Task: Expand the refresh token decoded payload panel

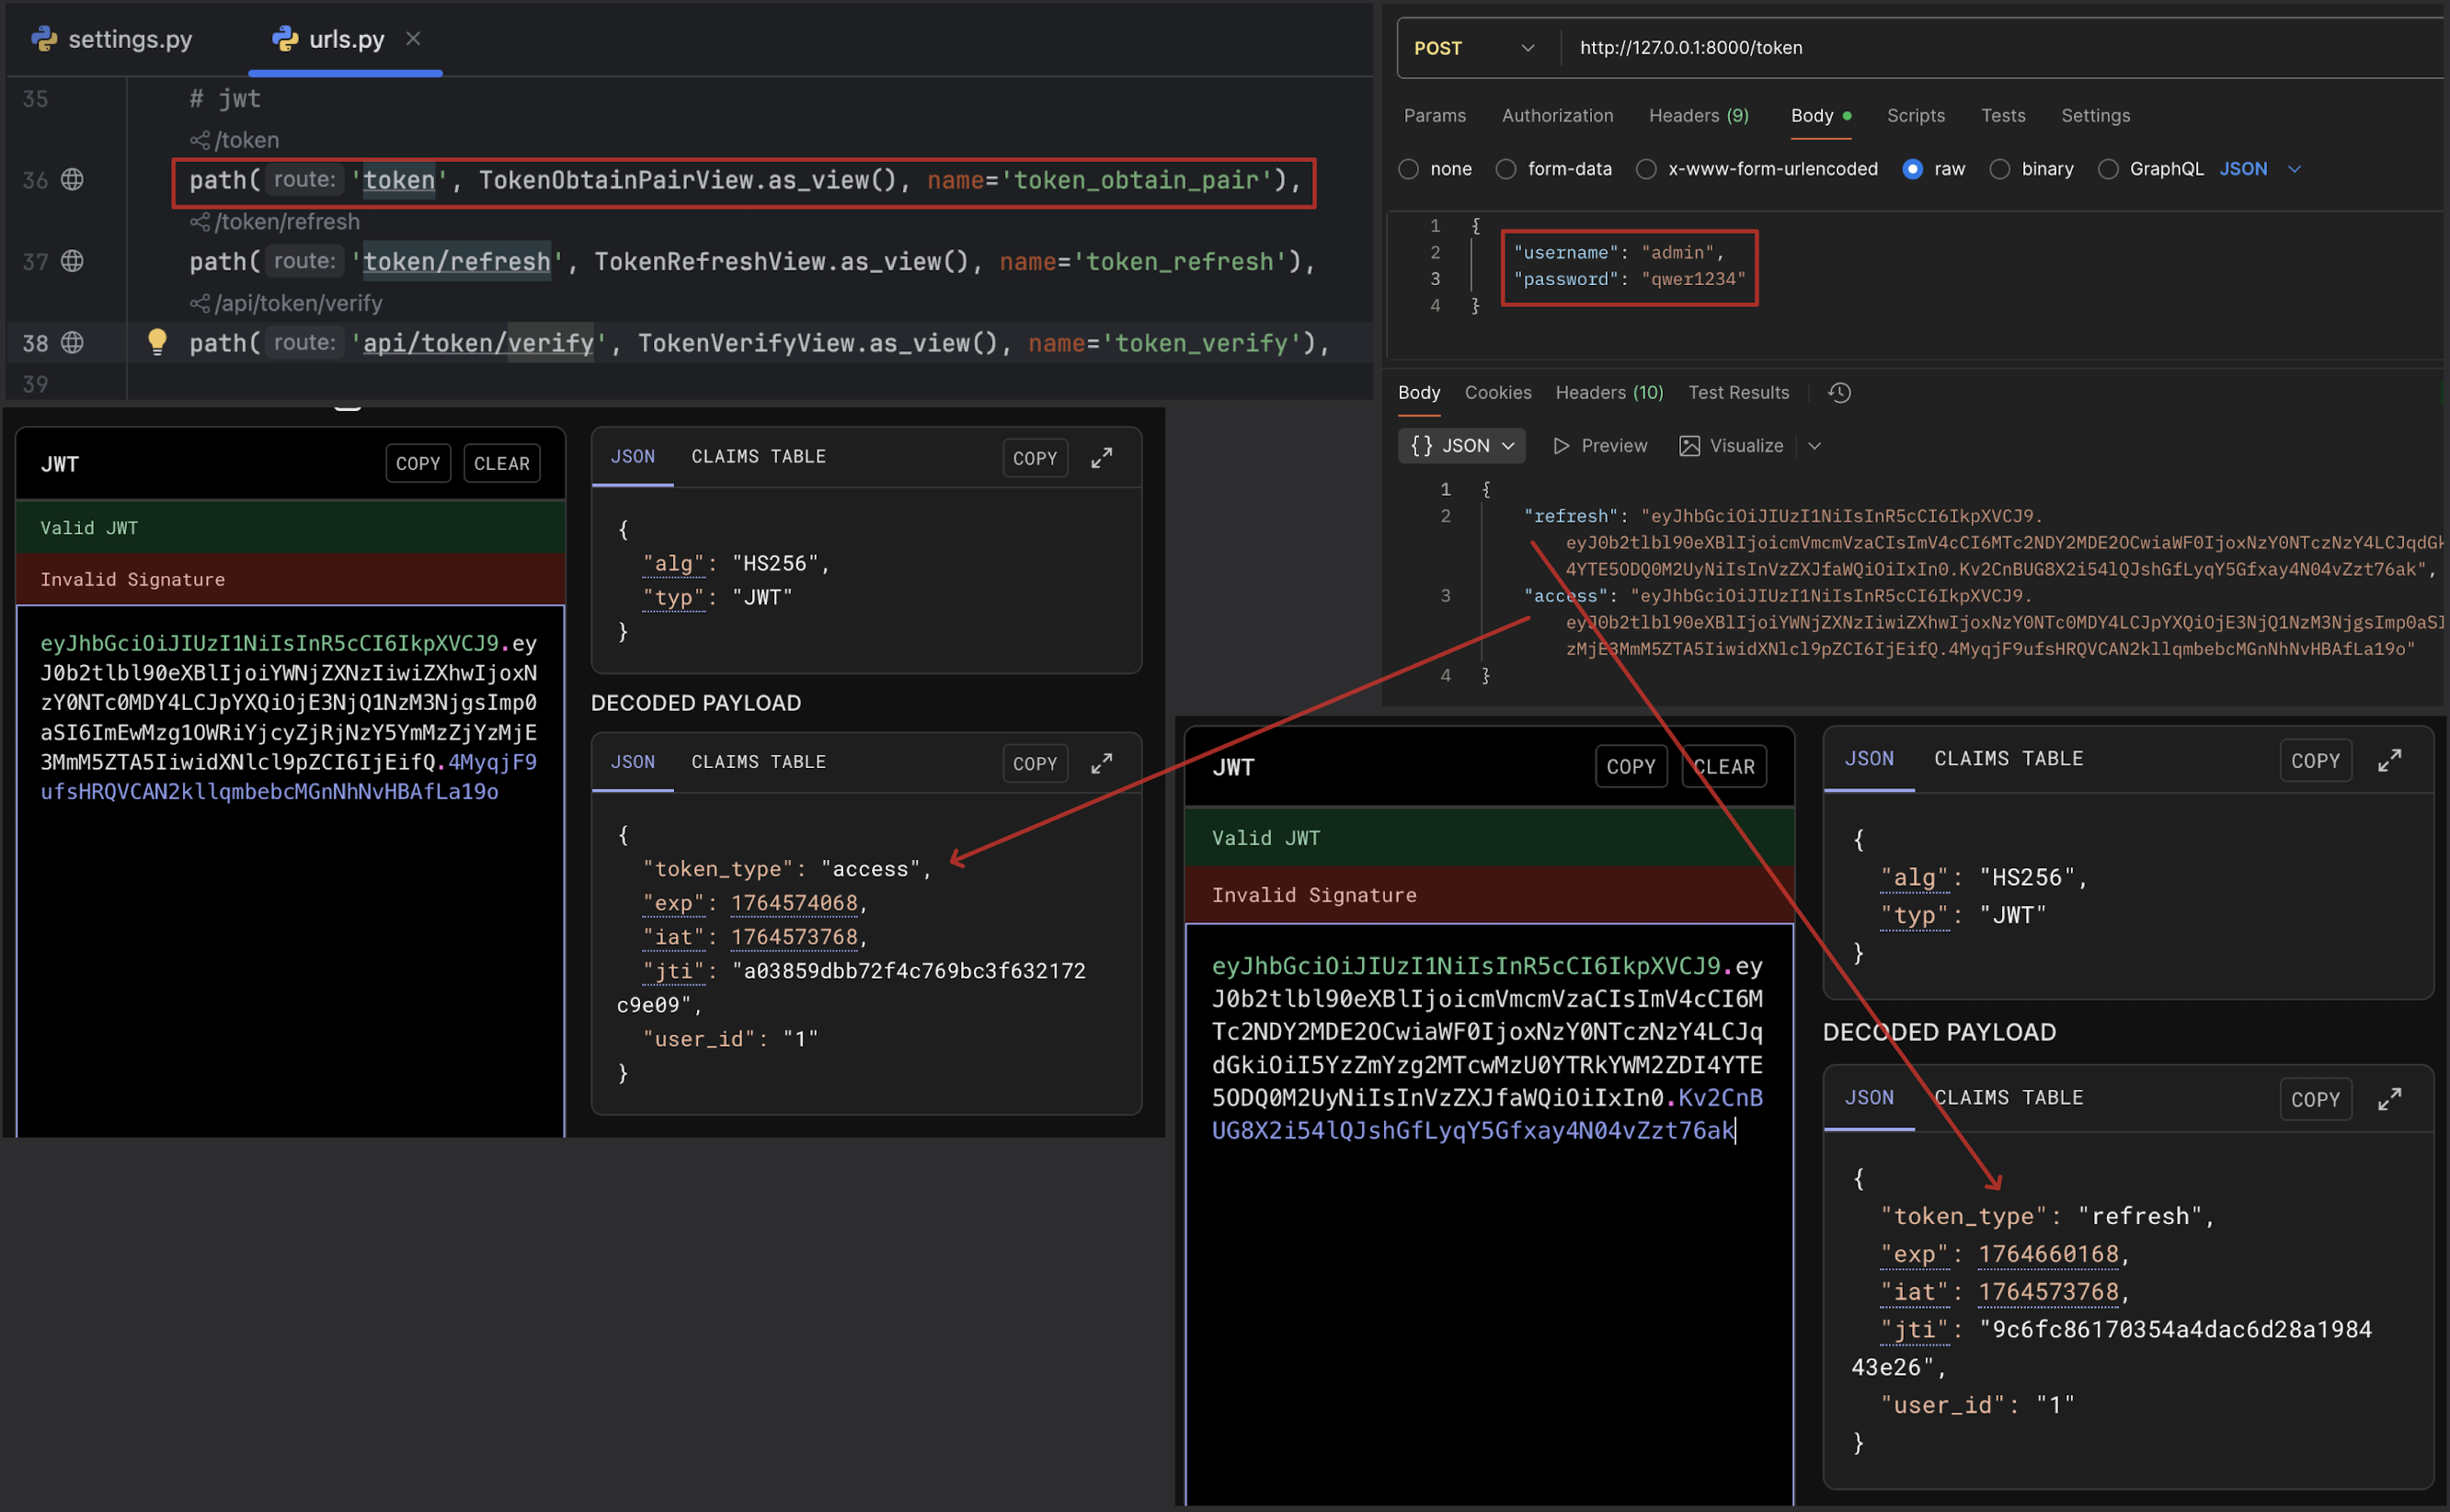Action: (x=2389, y=1099)
